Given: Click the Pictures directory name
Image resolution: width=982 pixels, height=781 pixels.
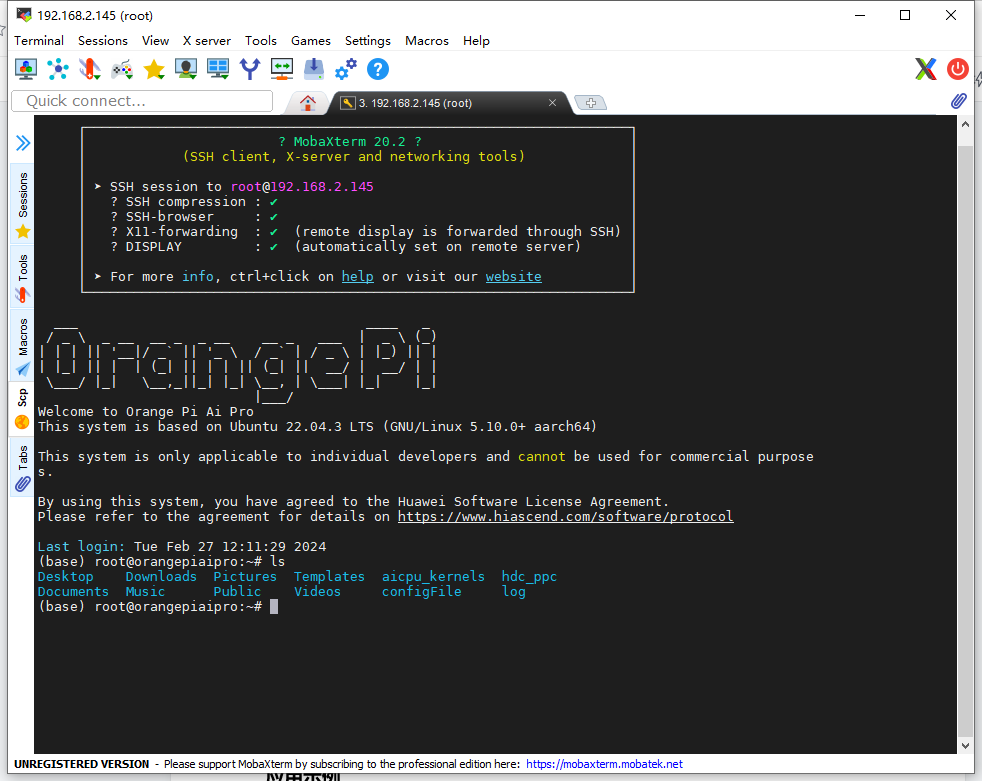Looking at the screenshot, I should click(245, 576).
